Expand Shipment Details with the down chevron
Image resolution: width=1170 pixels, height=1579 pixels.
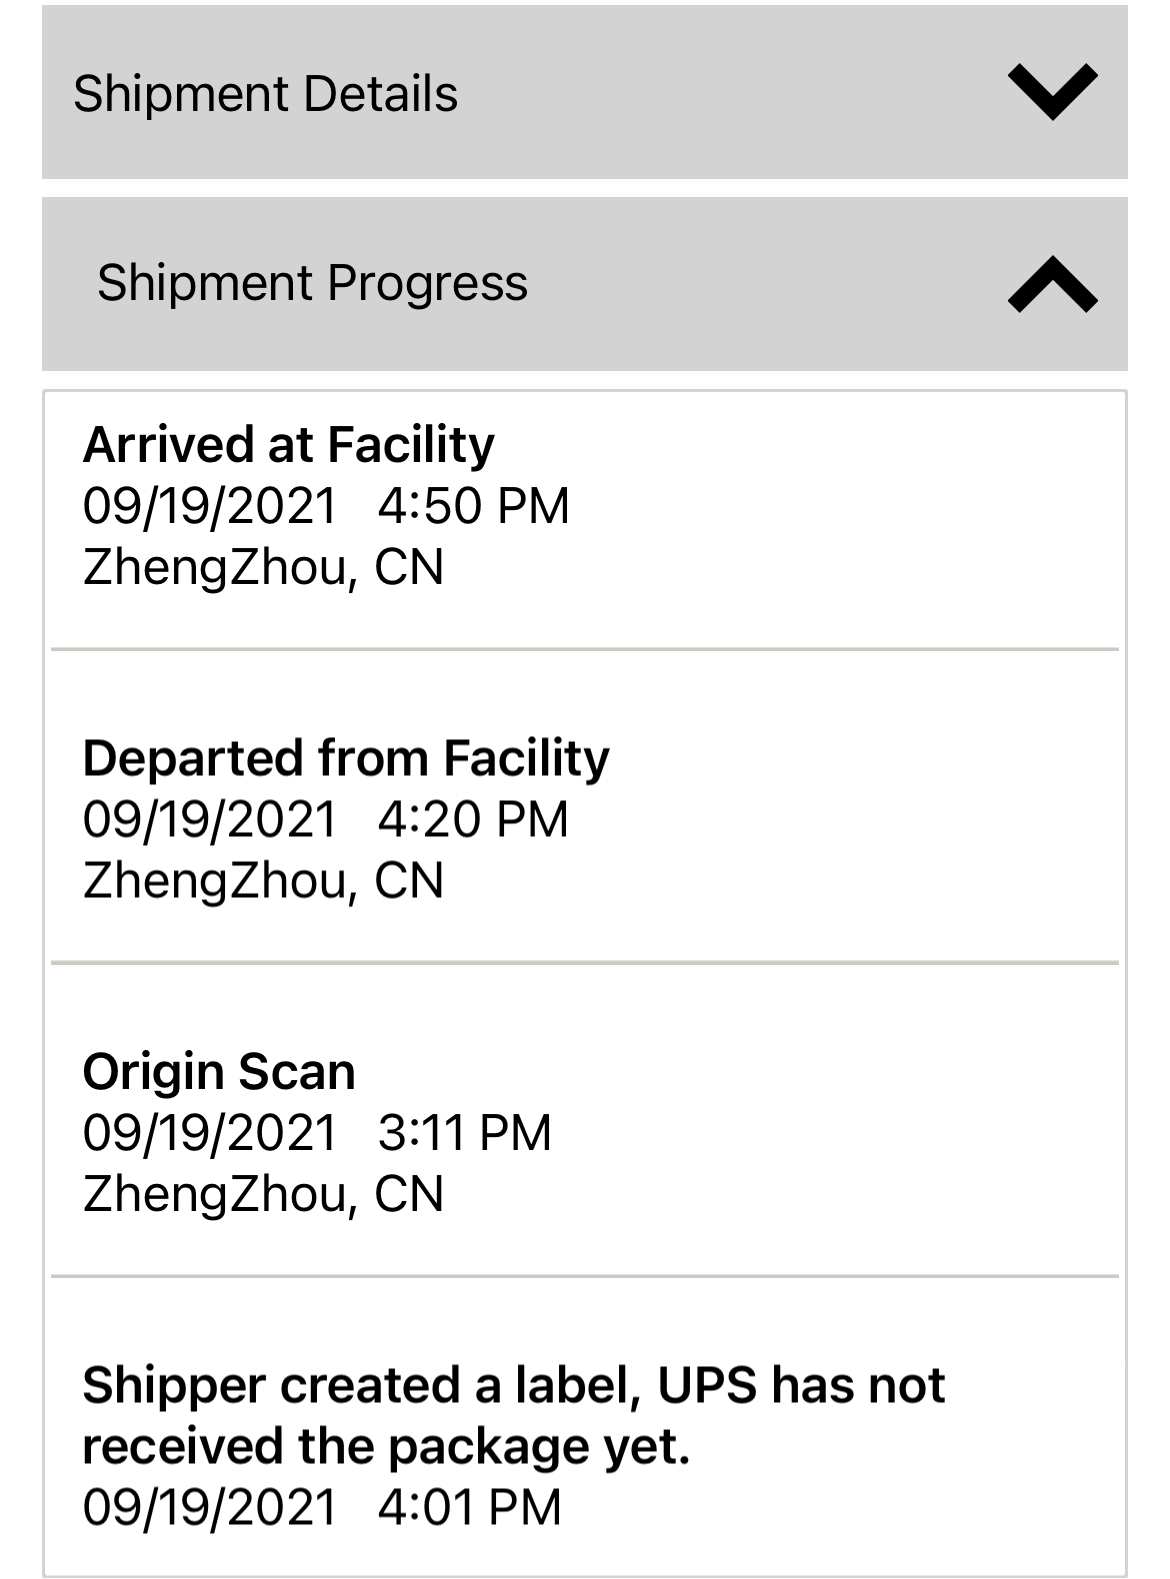1053,92
